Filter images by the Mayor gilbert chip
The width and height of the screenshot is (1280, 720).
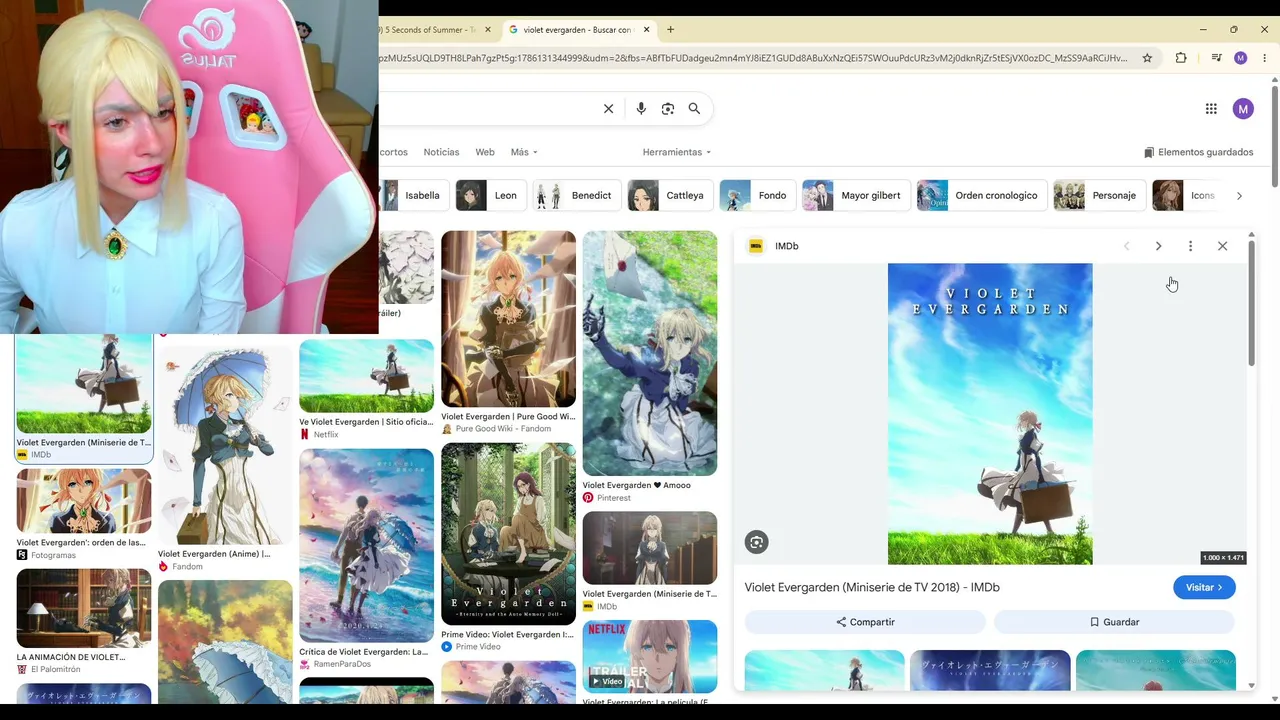click(x=856, y=196)
